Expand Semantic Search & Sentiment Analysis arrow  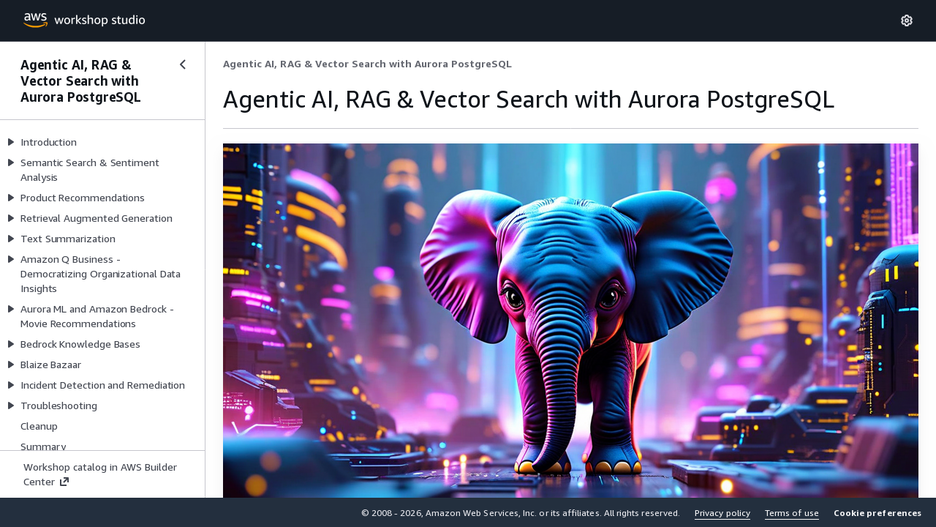(x=11, y=162)
